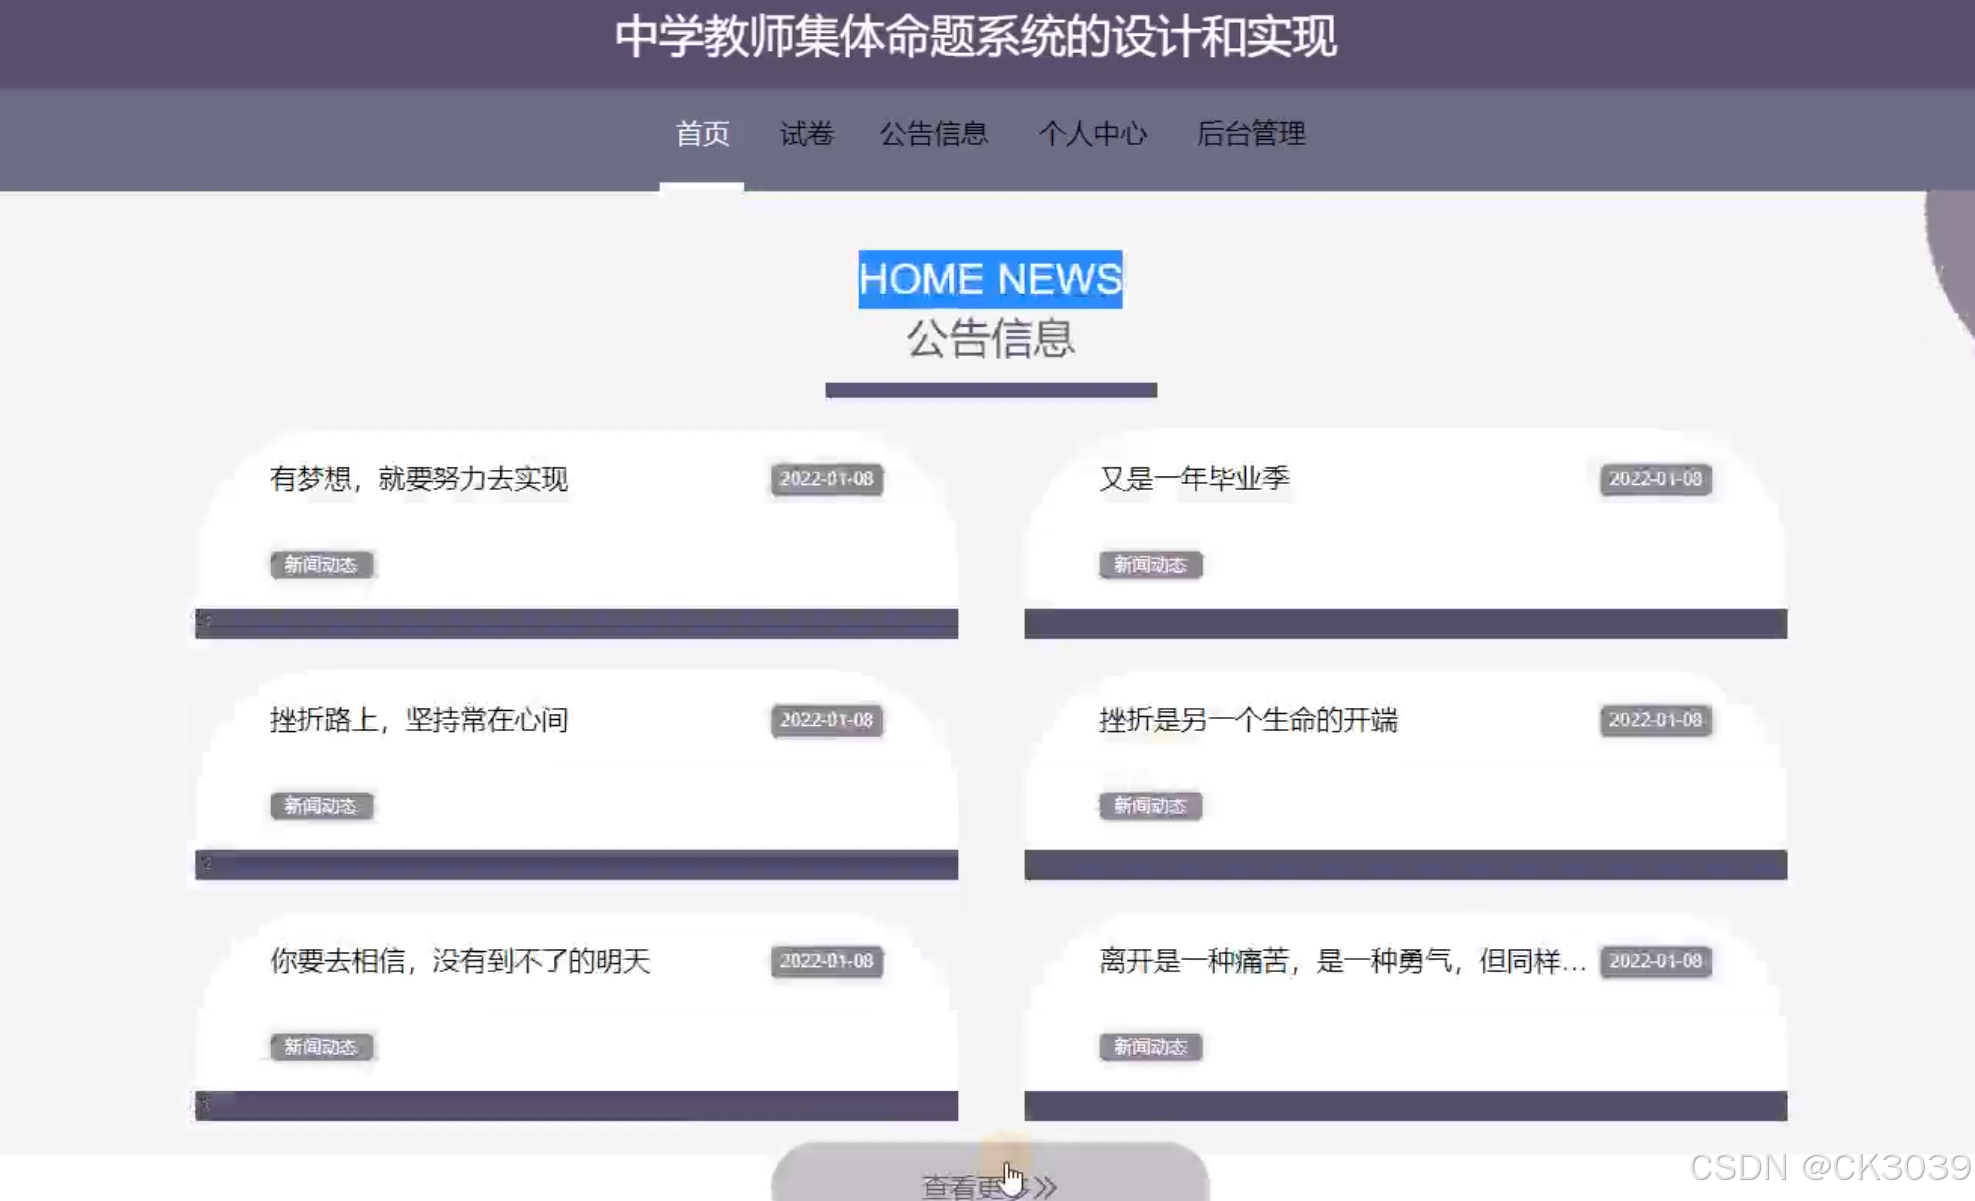Click date badge on 你要去相信 card
The height and width of the screenshot is (1201, 1975).
(826, 961)
